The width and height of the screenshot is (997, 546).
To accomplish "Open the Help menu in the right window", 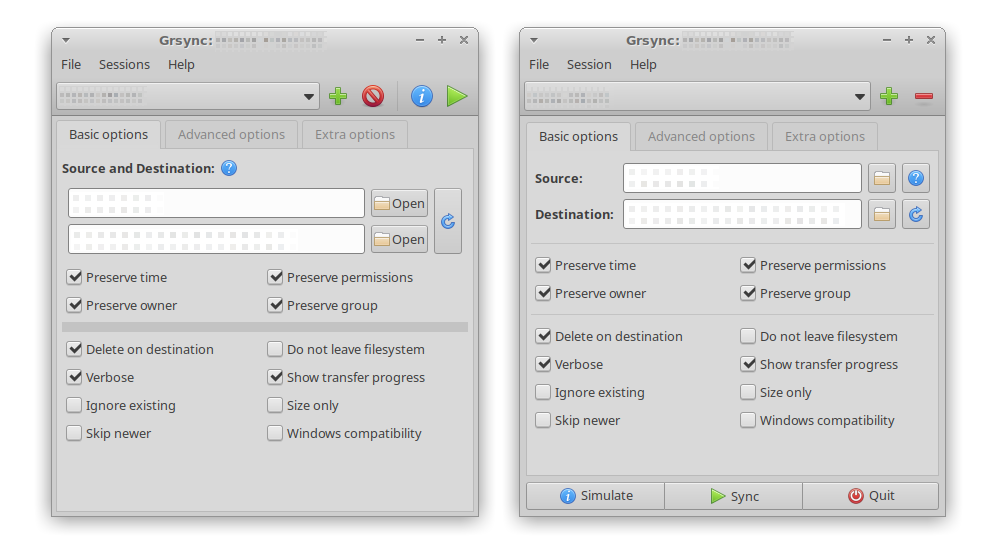I will pyautogui.click(x=643, y=65).
